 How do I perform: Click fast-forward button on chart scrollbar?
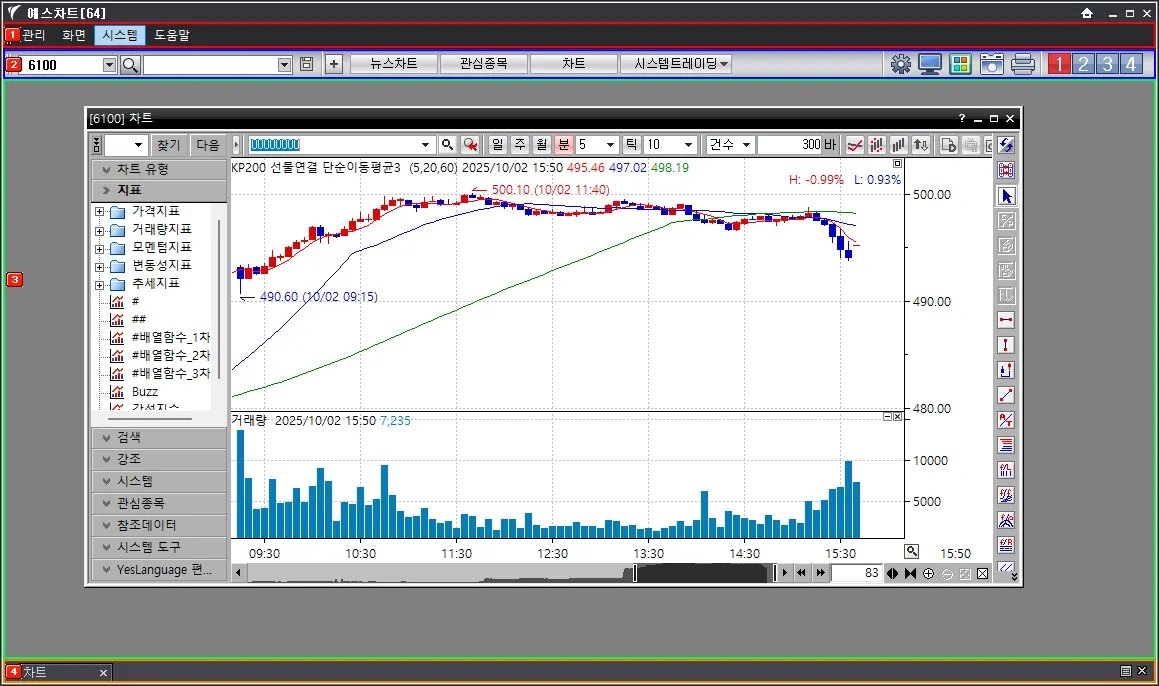coord(820,573)
